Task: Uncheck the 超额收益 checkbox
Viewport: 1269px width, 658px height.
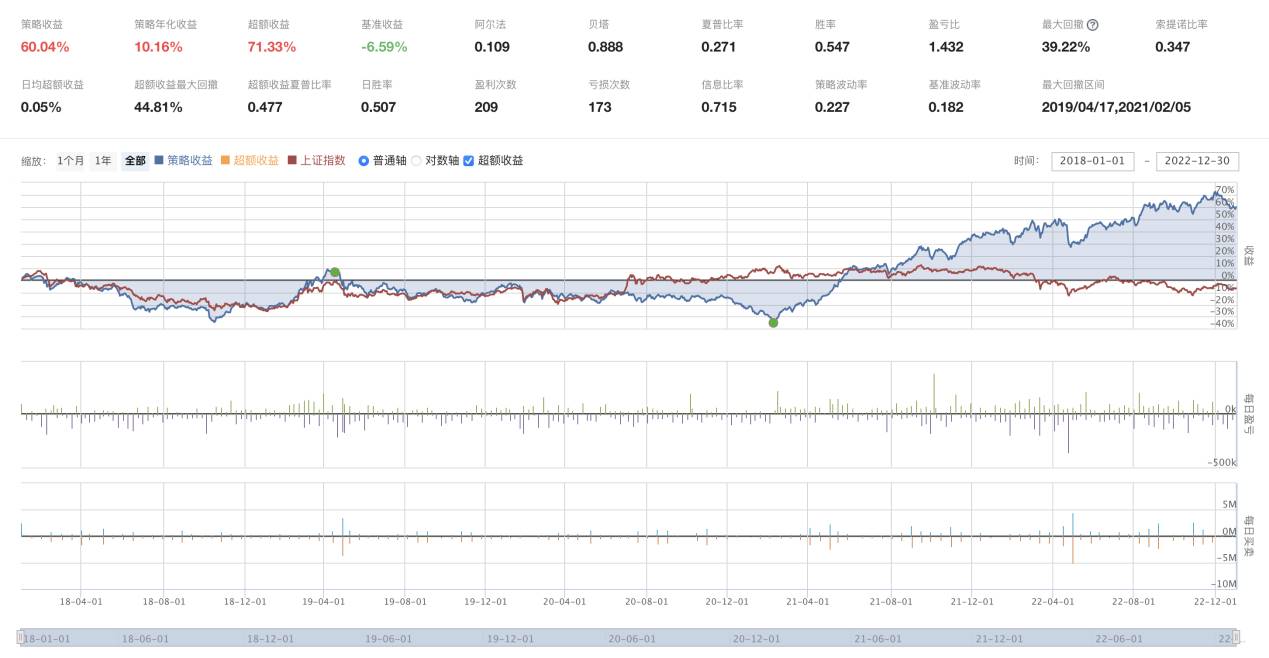Action: click(x=469, y=161)
